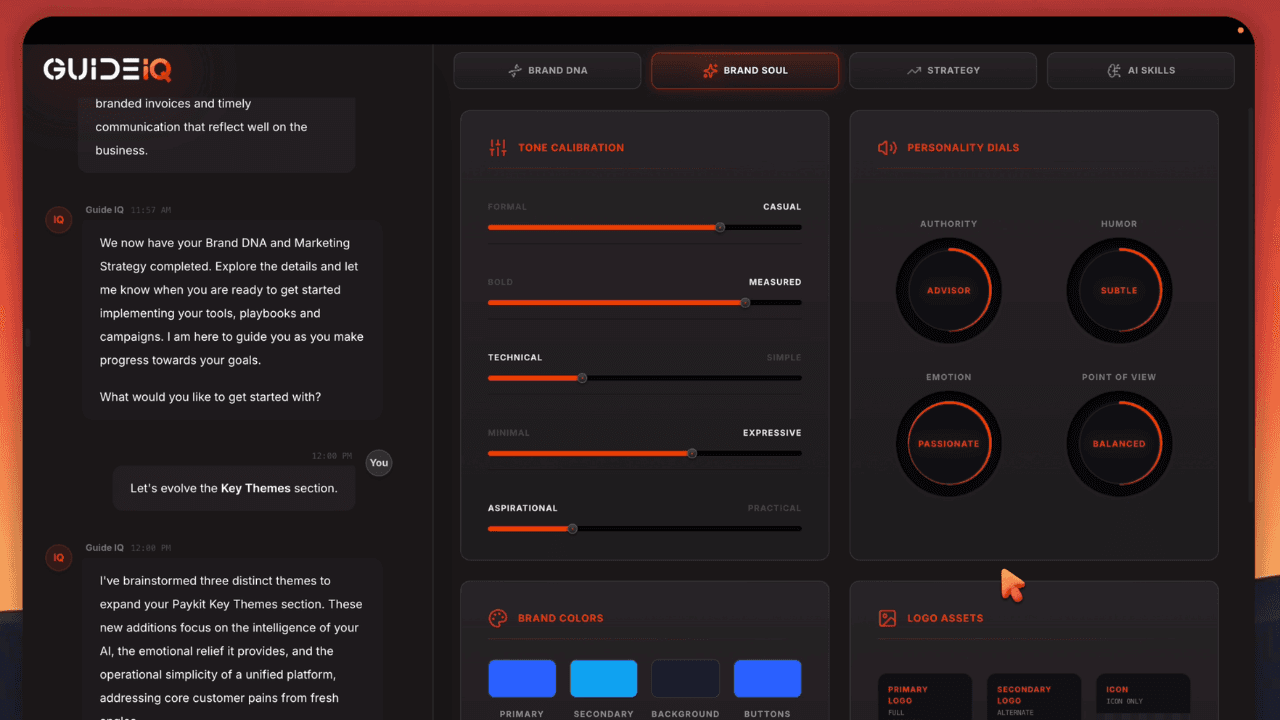Viewport: 1280px width, 720px height.
Task: Click the Bold to Measured slider handle
Action: pos(745,302)
